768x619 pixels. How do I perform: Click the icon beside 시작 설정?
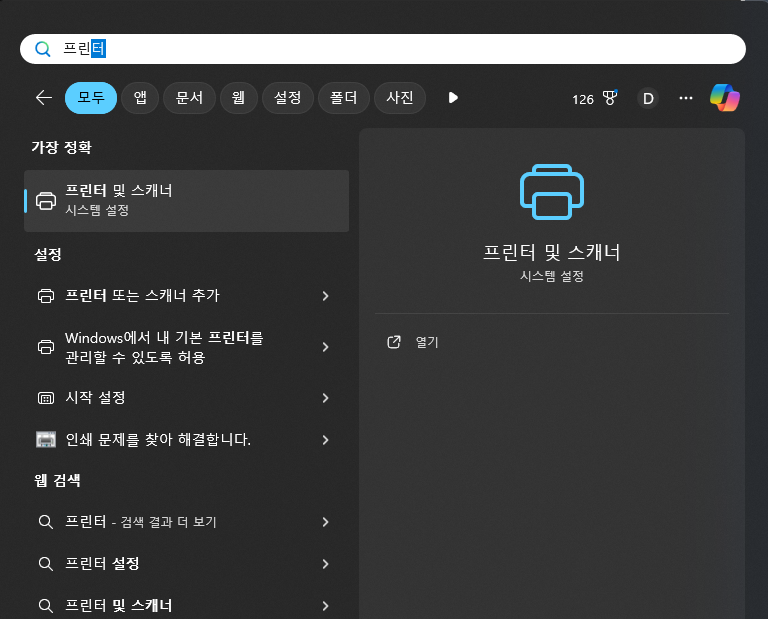coord(46,398)
